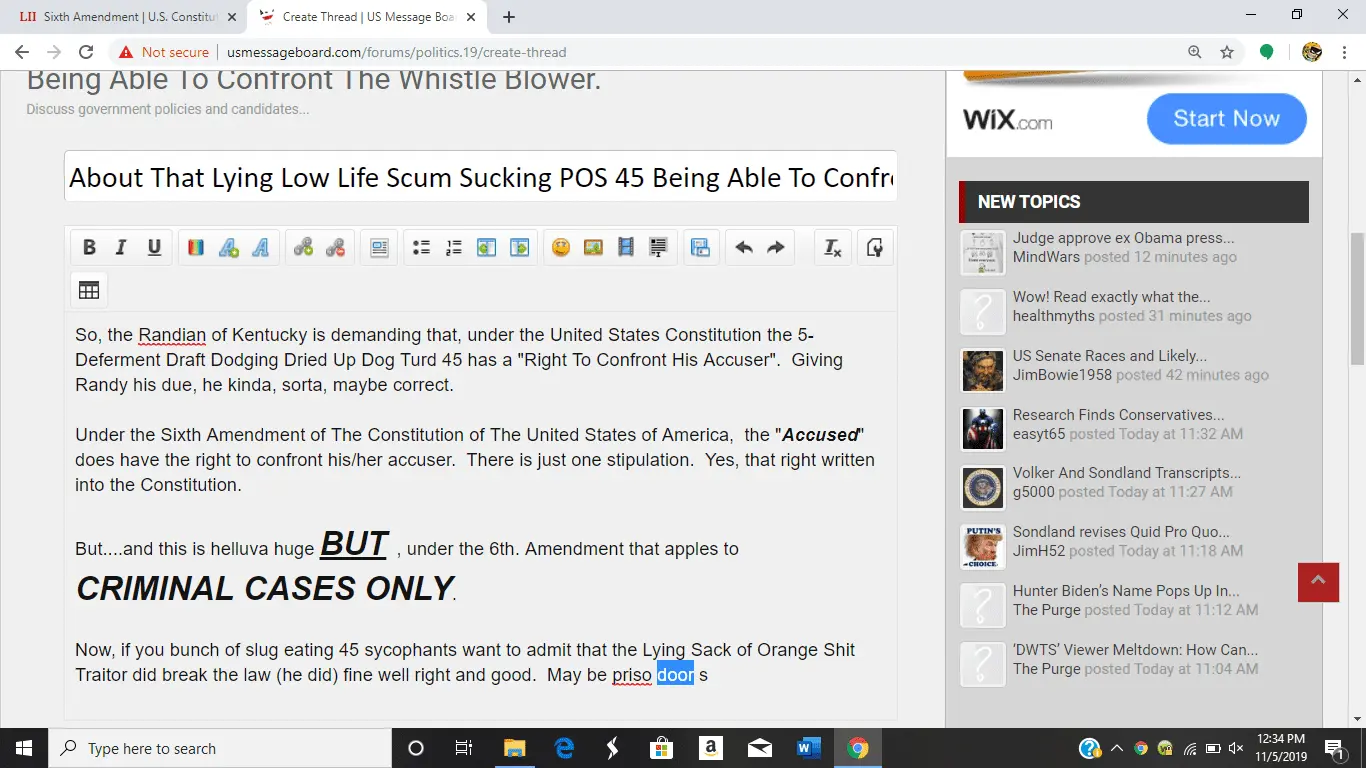This screenshot has height=768, width=1366.
Task: Toggle italic formatting in the editor
Action: (x=121, y=248)
